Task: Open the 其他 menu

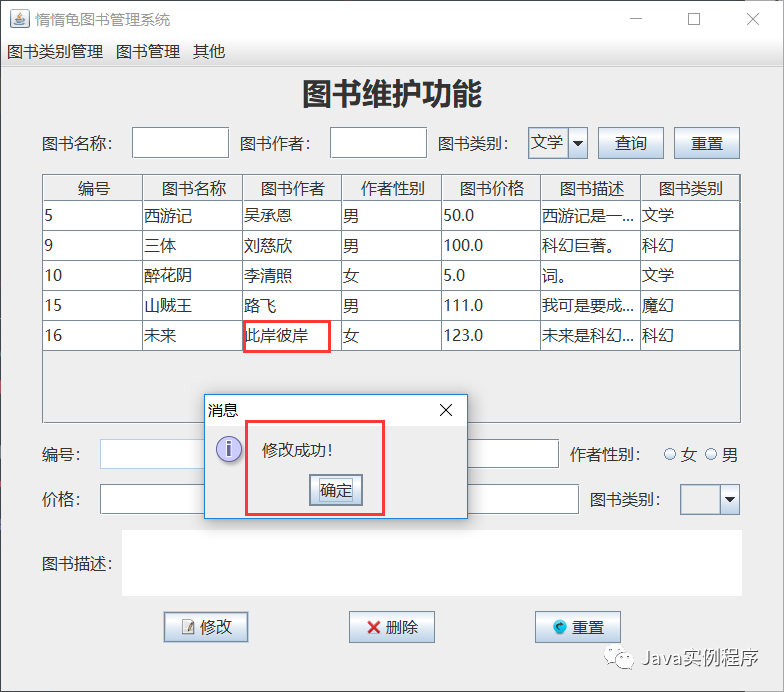Action: [x=209, y=52]
